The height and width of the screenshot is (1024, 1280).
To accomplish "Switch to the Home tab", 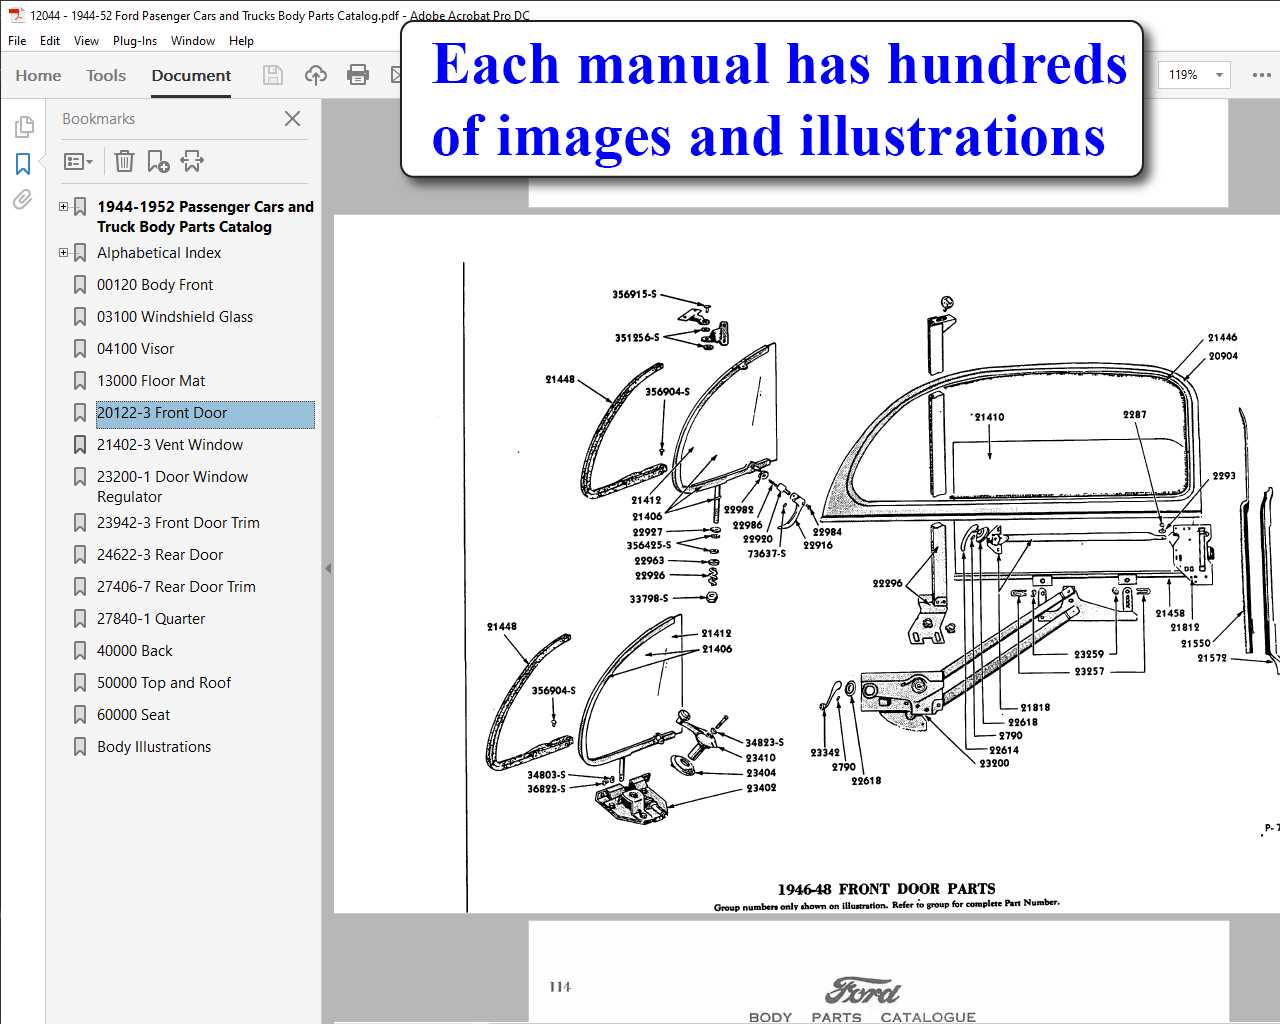I will coord(38,75).
